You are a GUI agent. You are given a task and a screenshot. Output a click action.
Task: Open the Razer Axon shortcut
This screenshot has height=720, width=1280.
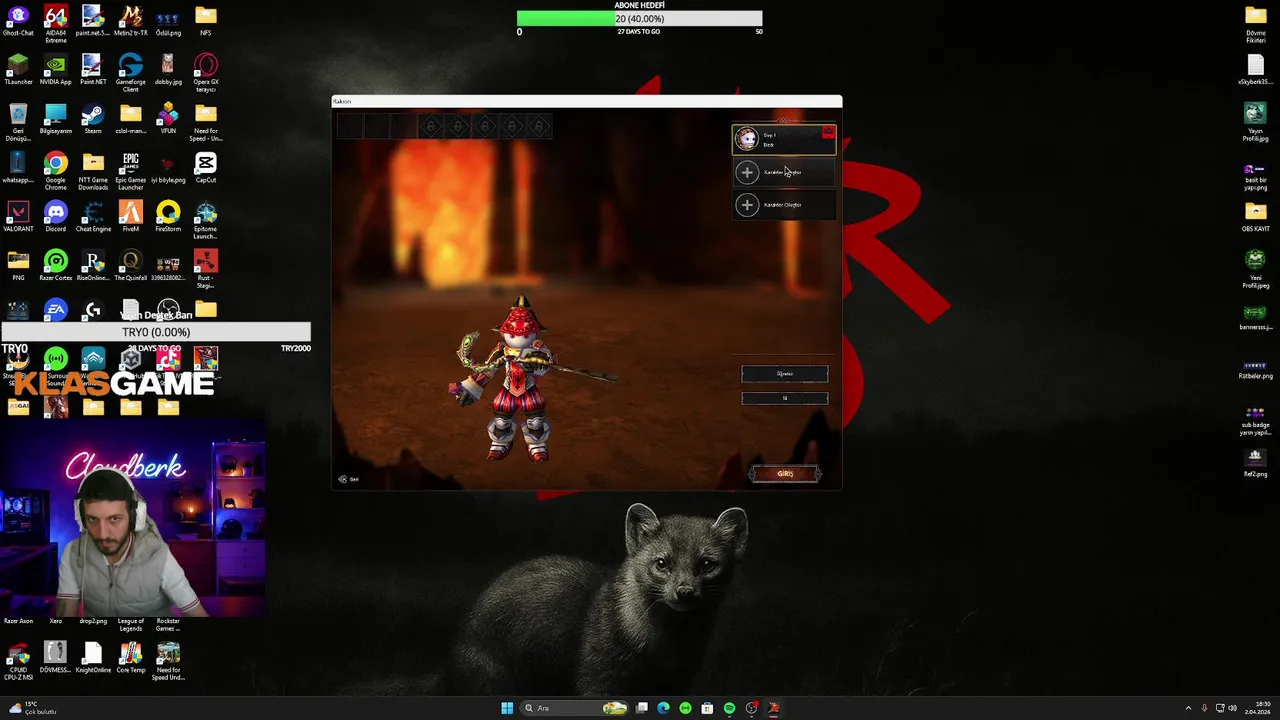(18, 621)
